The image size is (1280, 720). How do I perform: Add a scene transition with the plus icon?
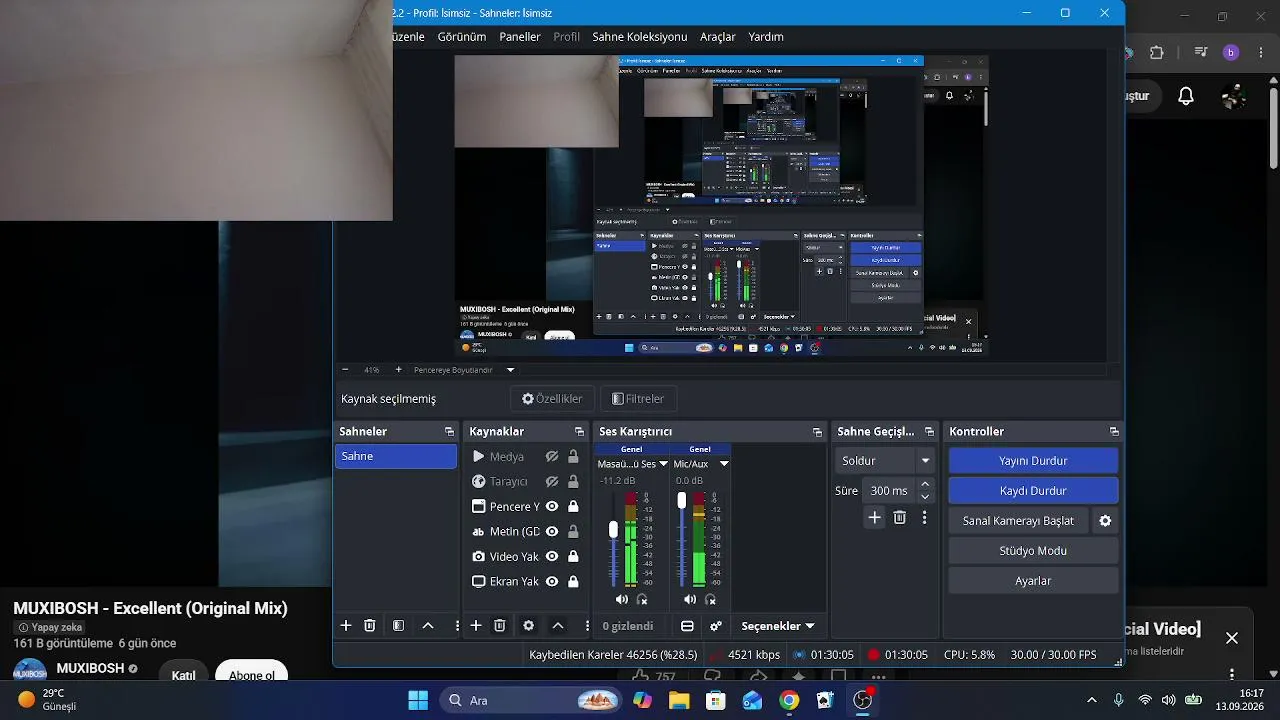click(x=875, y=517)
